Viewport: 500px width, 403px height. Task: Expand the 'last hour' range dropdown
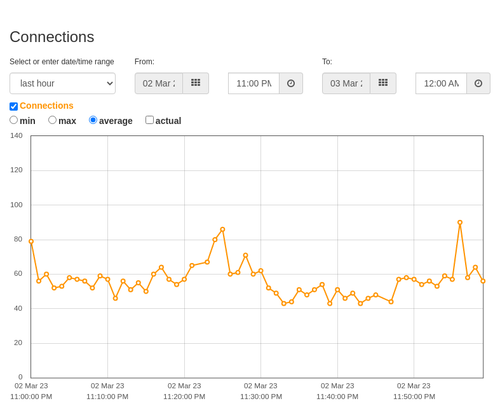point(63,83)
